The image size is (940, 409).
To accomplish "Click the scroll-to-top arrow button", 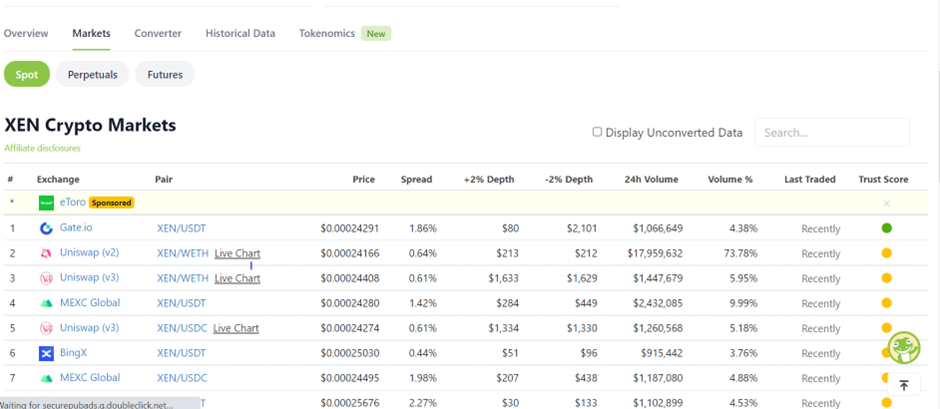I will [x=904, y=385].
